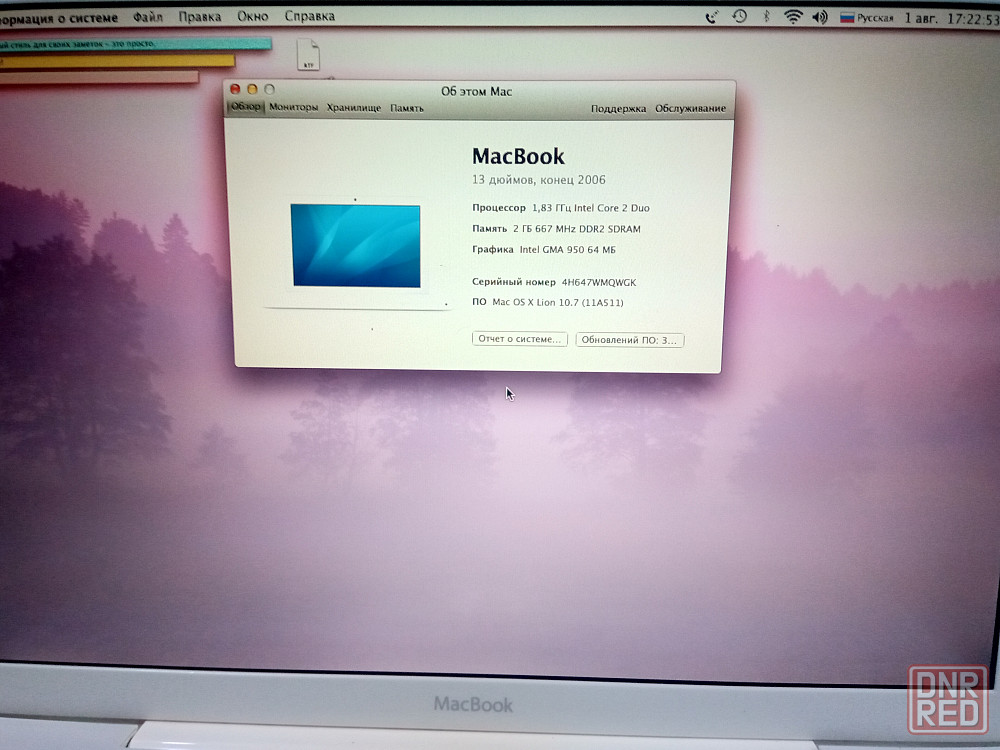Open the Обслуживание section
This screenshot has height=750, width=1000.
click(x=690, y=108)
